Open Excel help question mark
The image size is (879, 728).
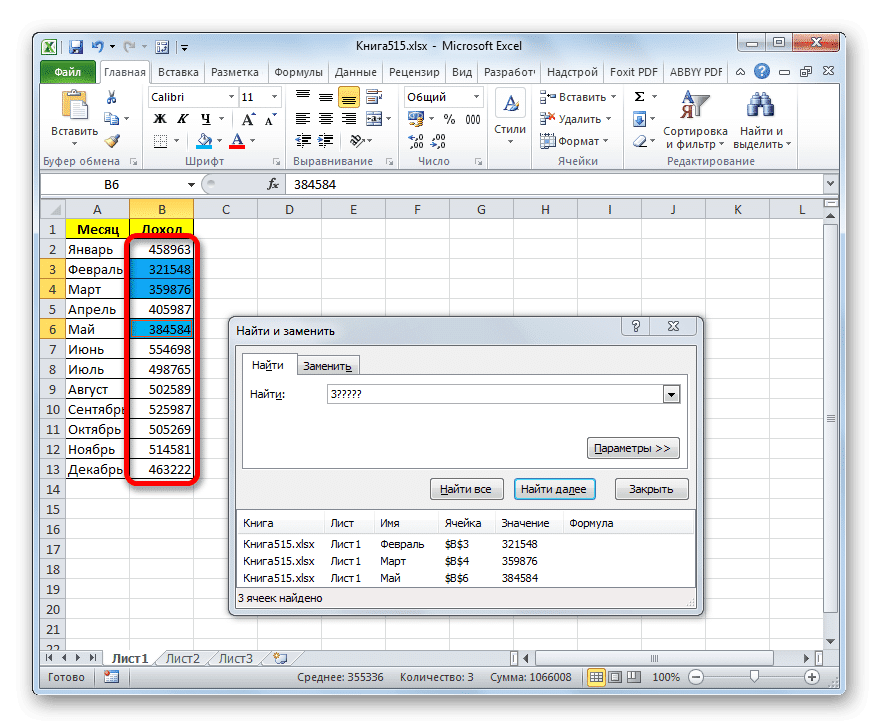point(761,72)
